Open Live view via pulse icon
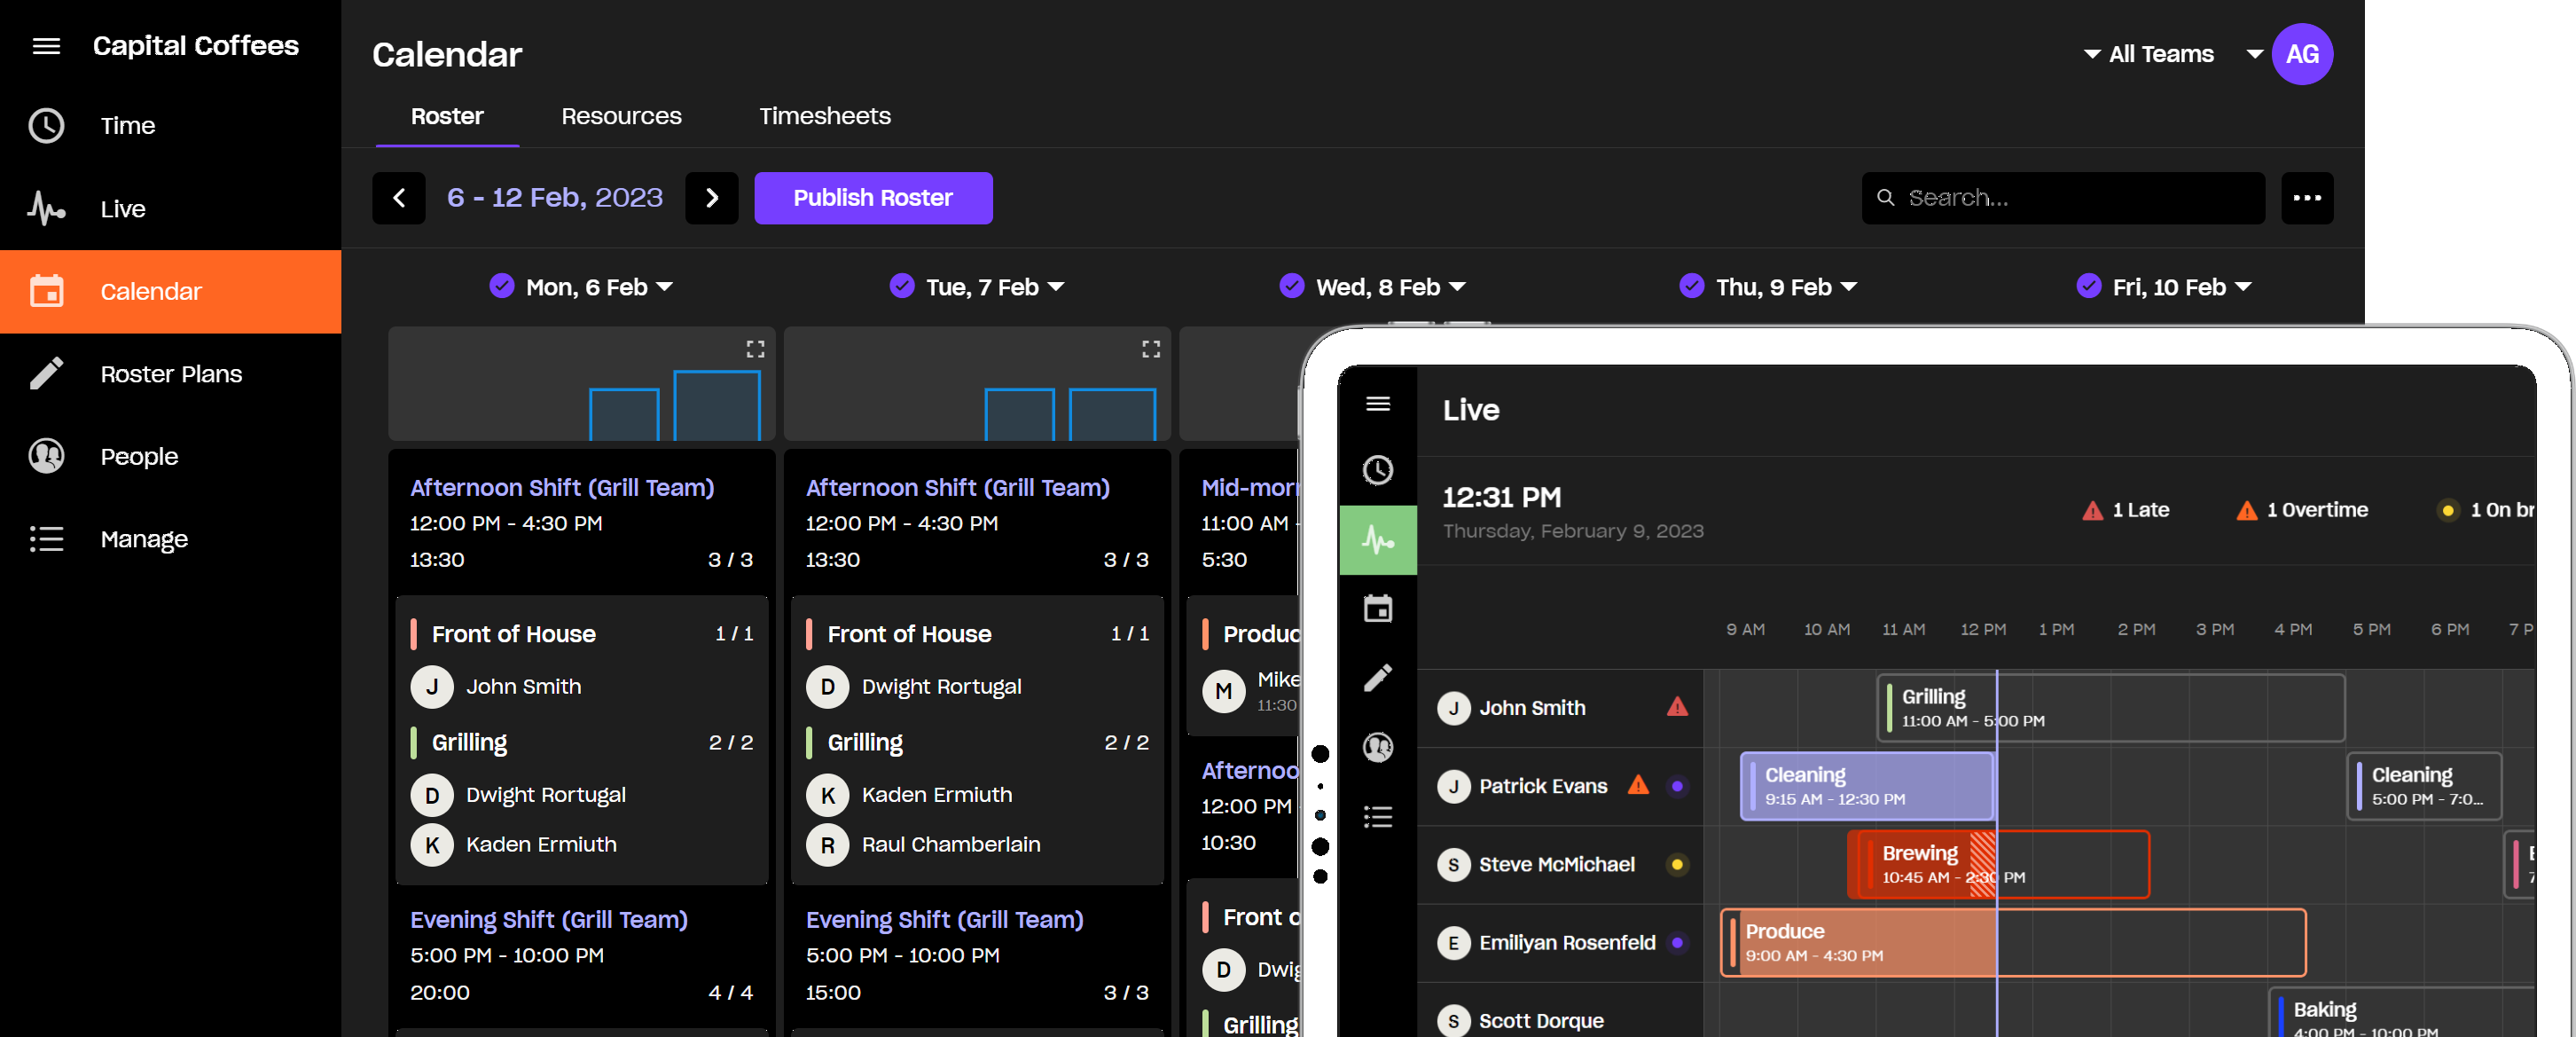The image size is (2576, 1037). pyautogui.click(x=46, y=209)
